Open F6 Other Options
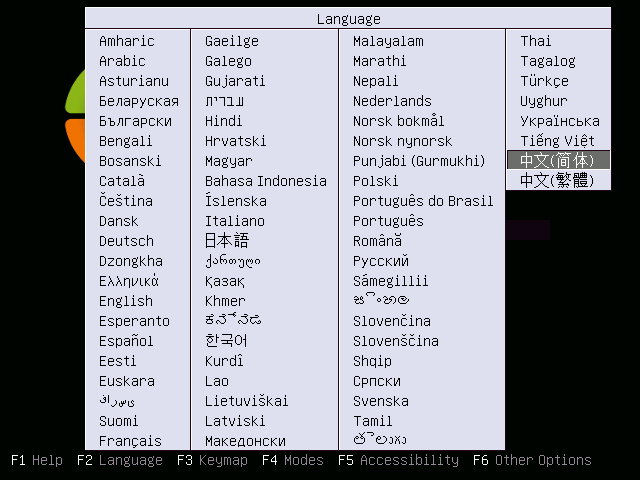The width and height of the screenshot is (640, 480). 532,460
